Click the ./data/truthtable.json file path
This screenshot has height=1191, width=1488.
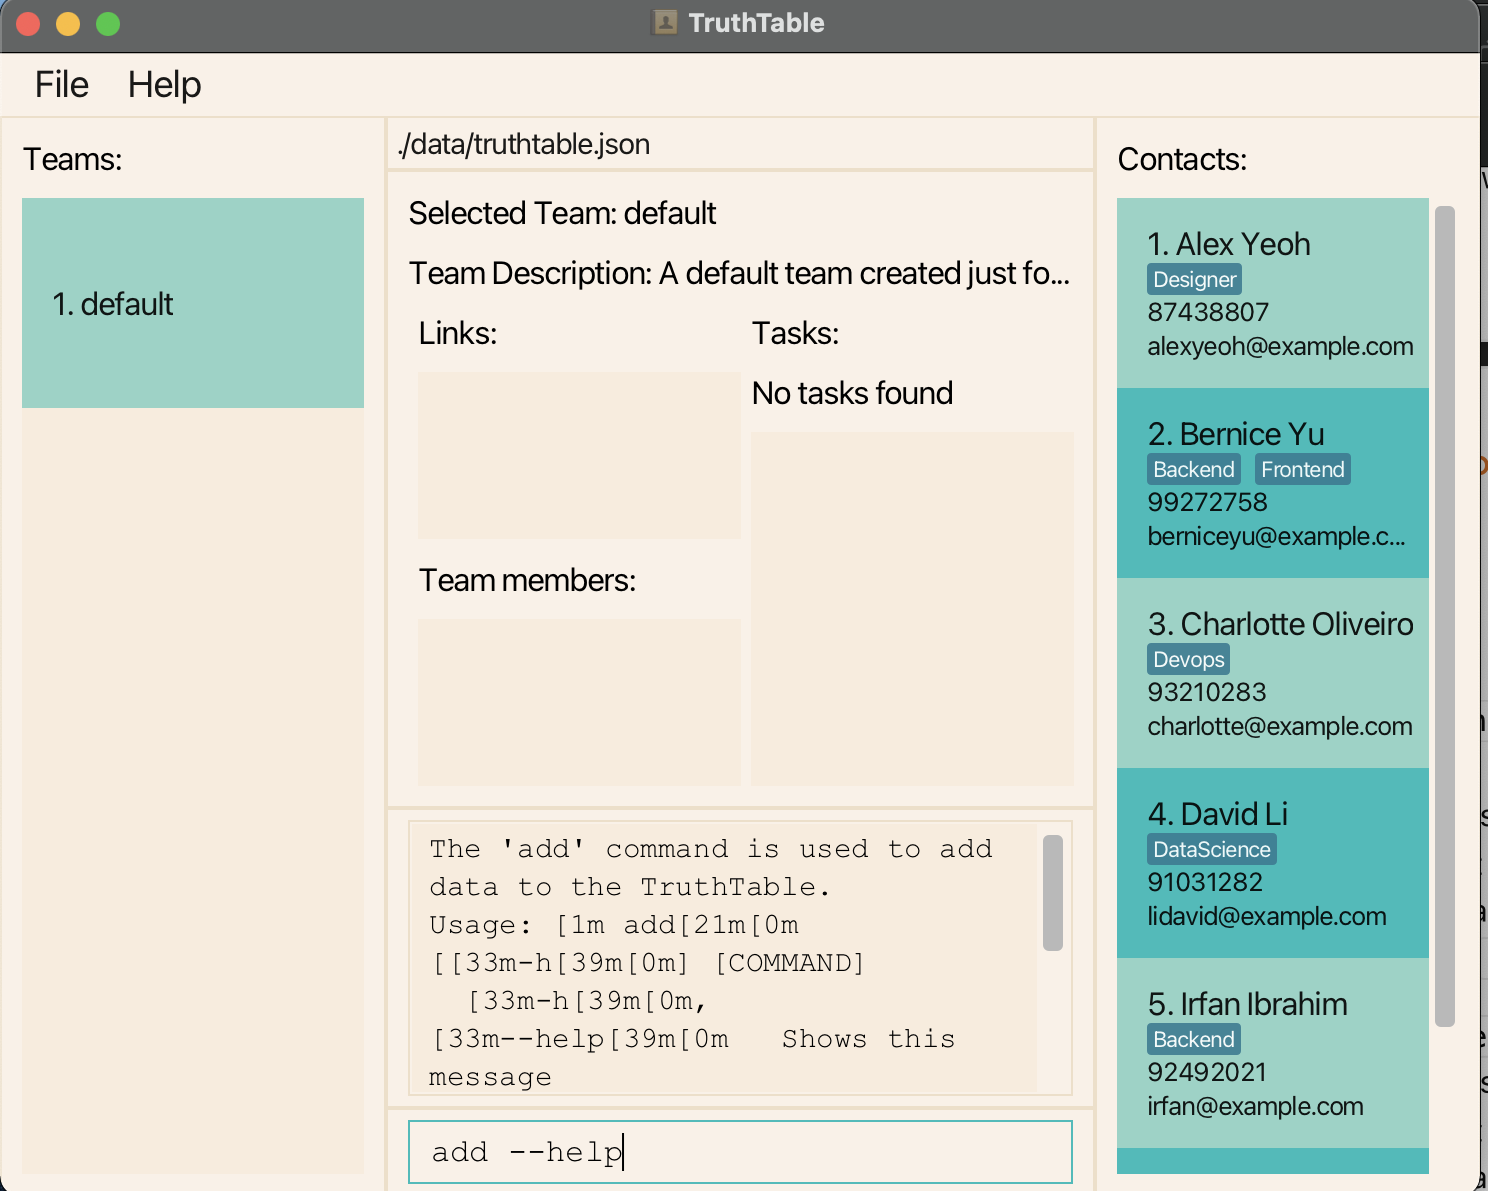click(524, 145)
